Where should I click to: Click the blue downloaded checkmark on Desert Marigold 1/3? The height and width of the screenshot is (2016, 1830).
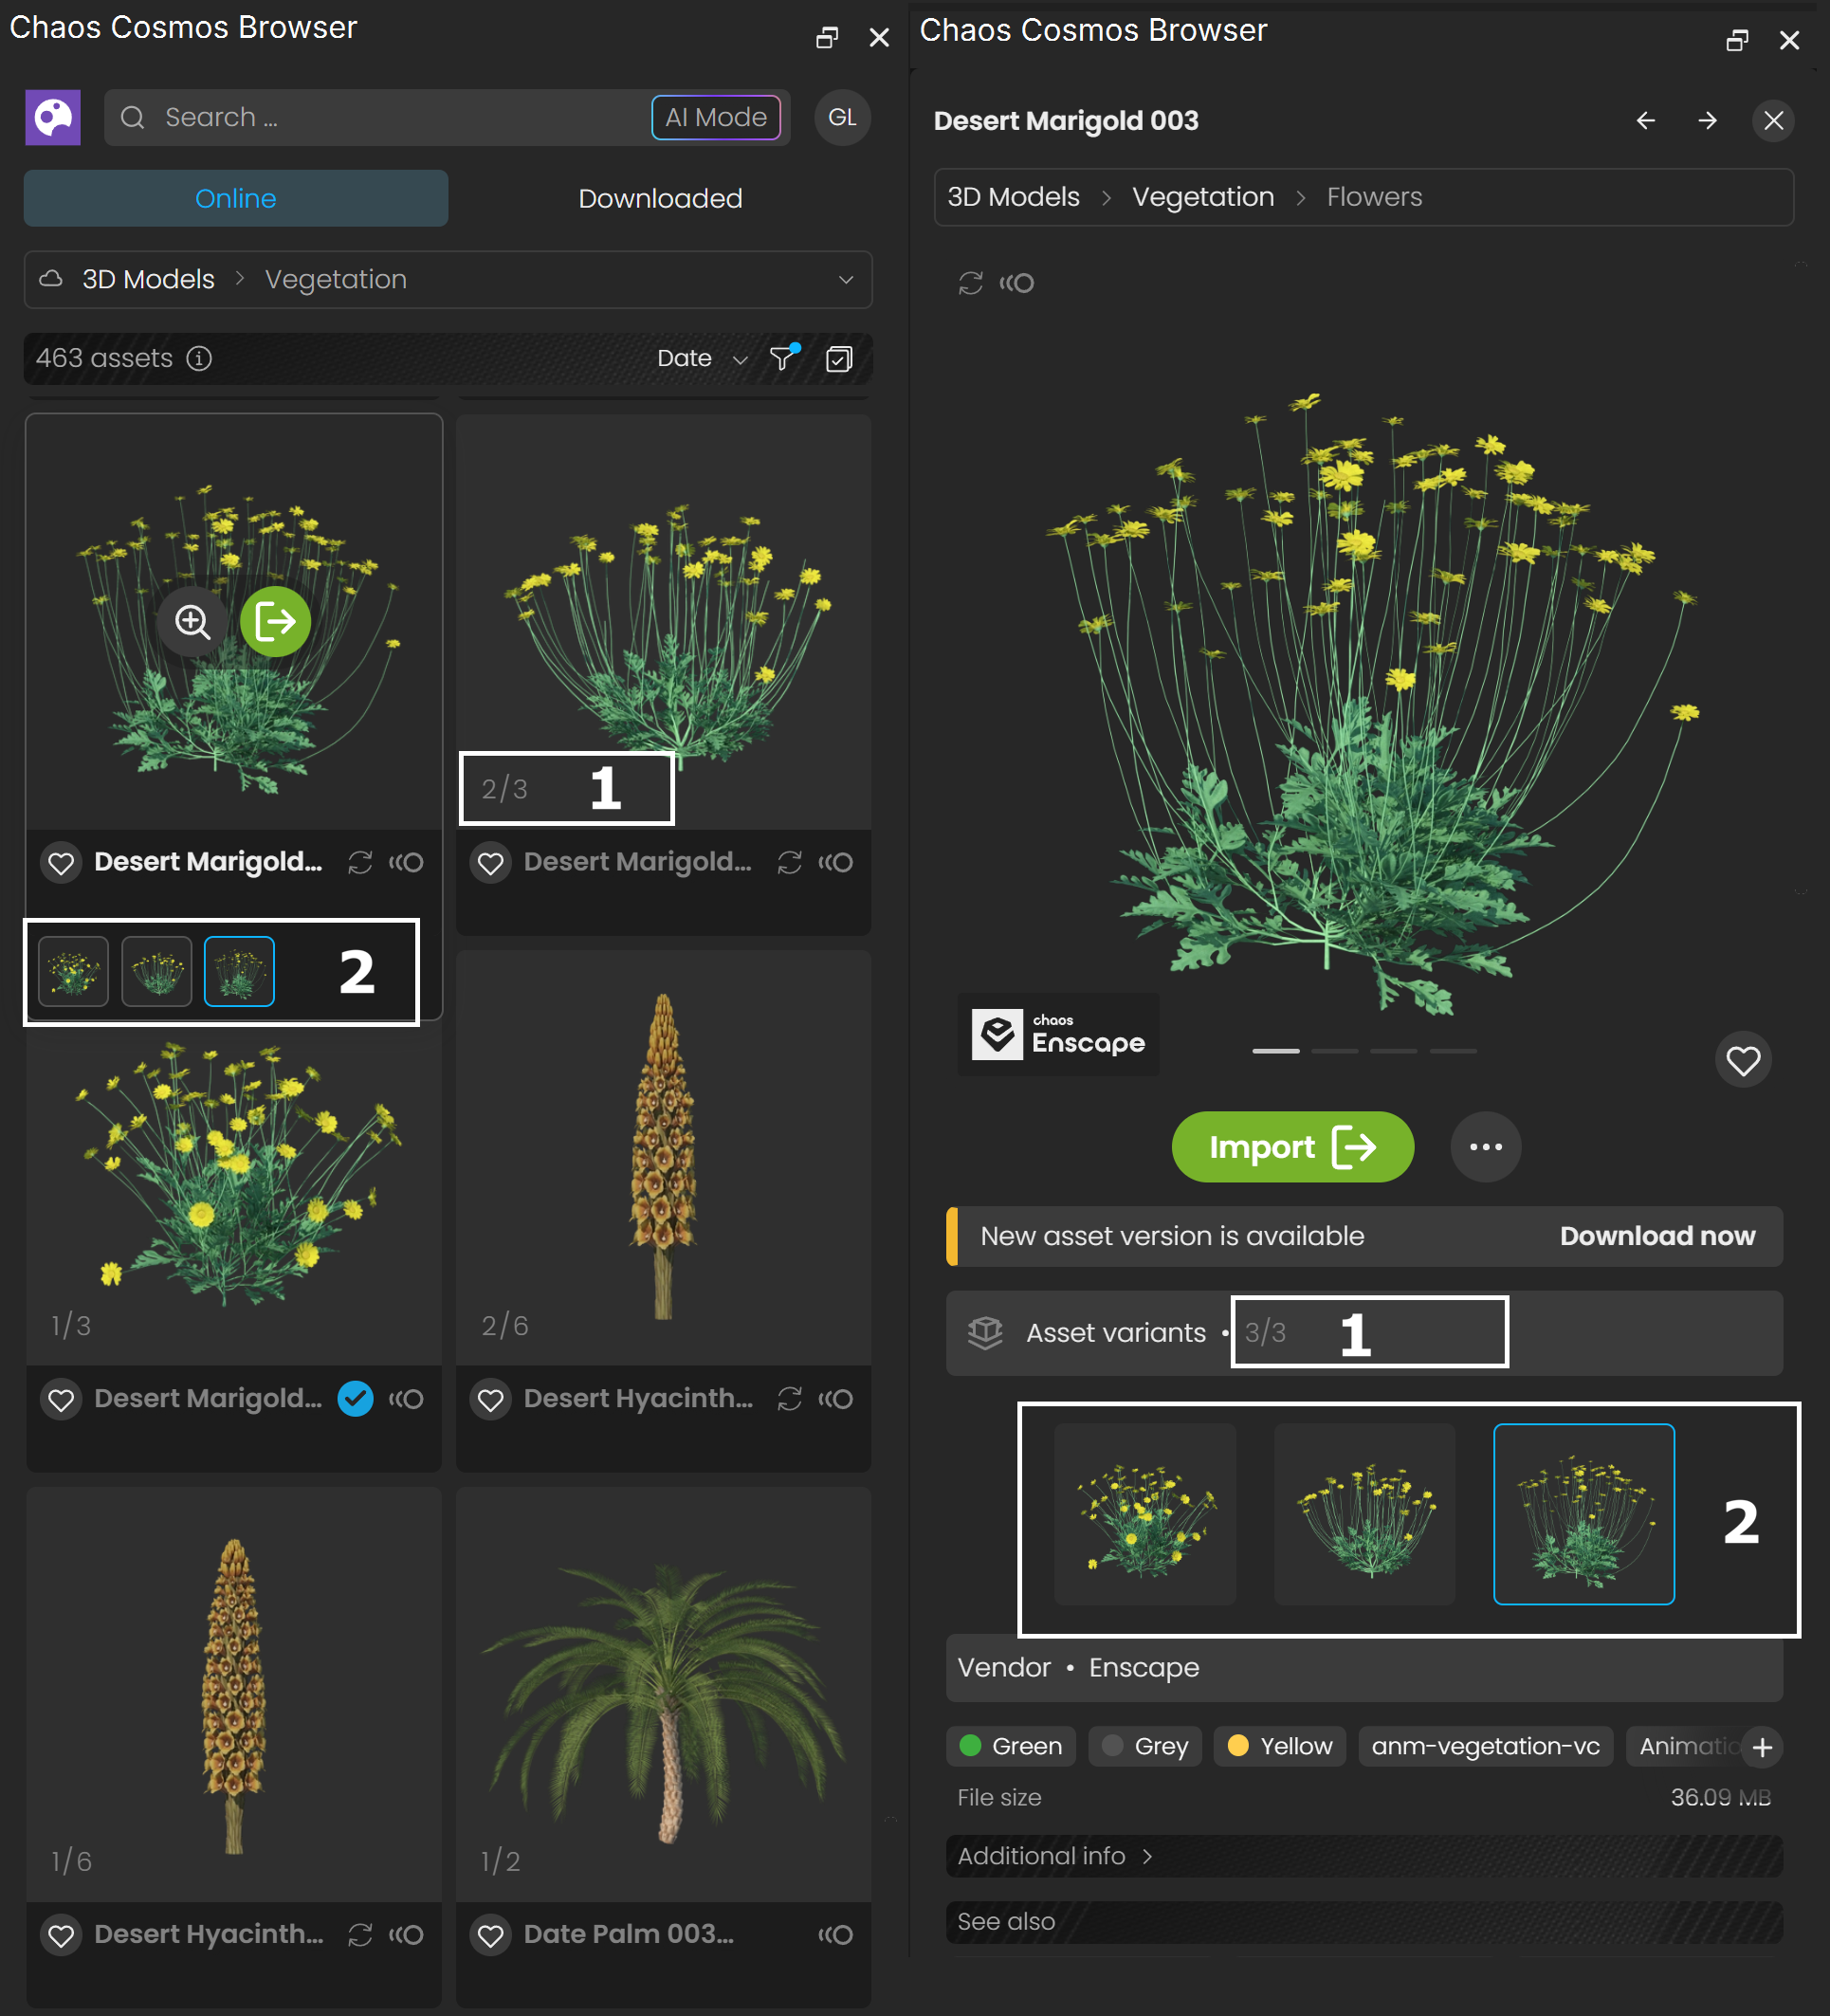click(355, 1399)
